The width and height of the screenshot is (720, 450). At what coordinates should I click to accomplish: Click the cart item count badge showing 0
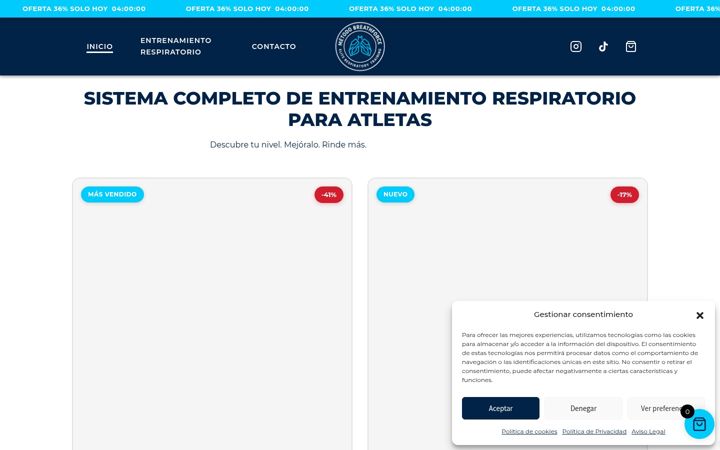(687, 411)
